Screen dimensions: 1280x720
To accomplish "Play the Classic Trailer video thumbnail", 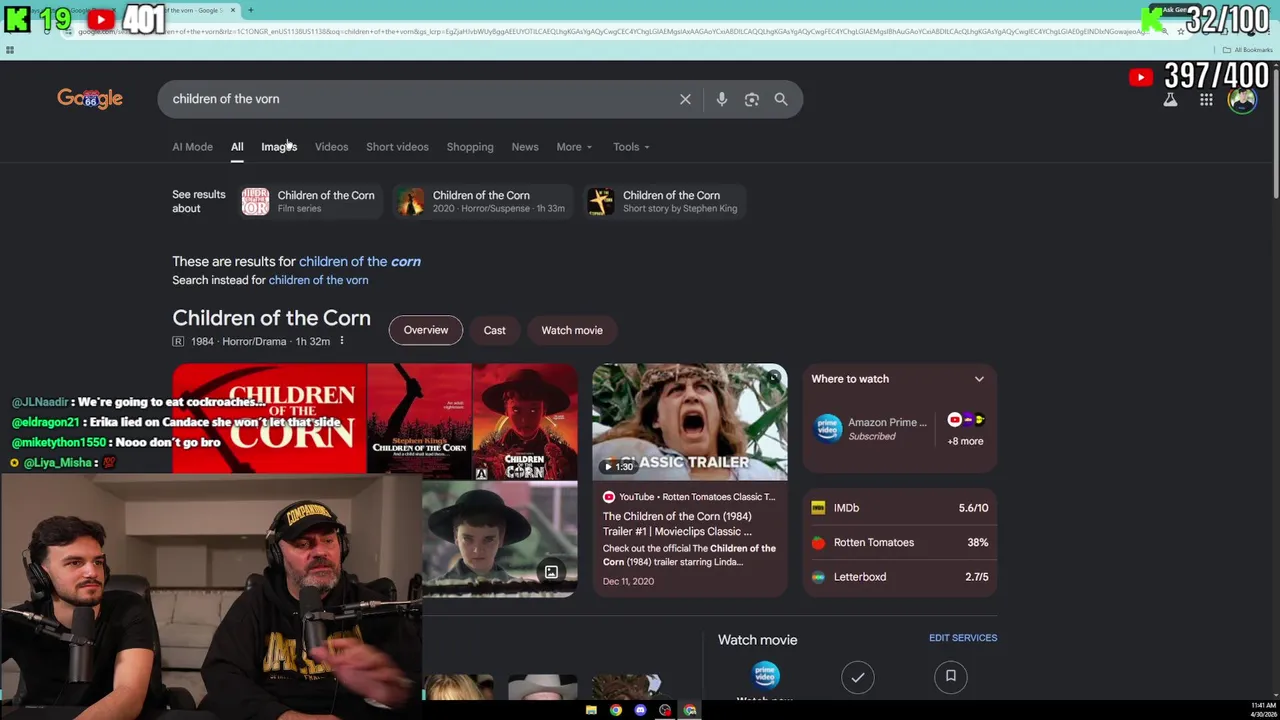I will (x=690, y=422).
